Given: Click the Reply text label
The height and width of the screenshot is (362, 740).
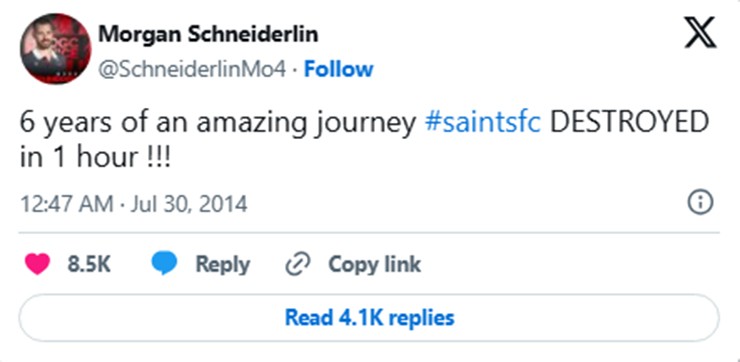Looking at the screenshot, I should point(223,264).
